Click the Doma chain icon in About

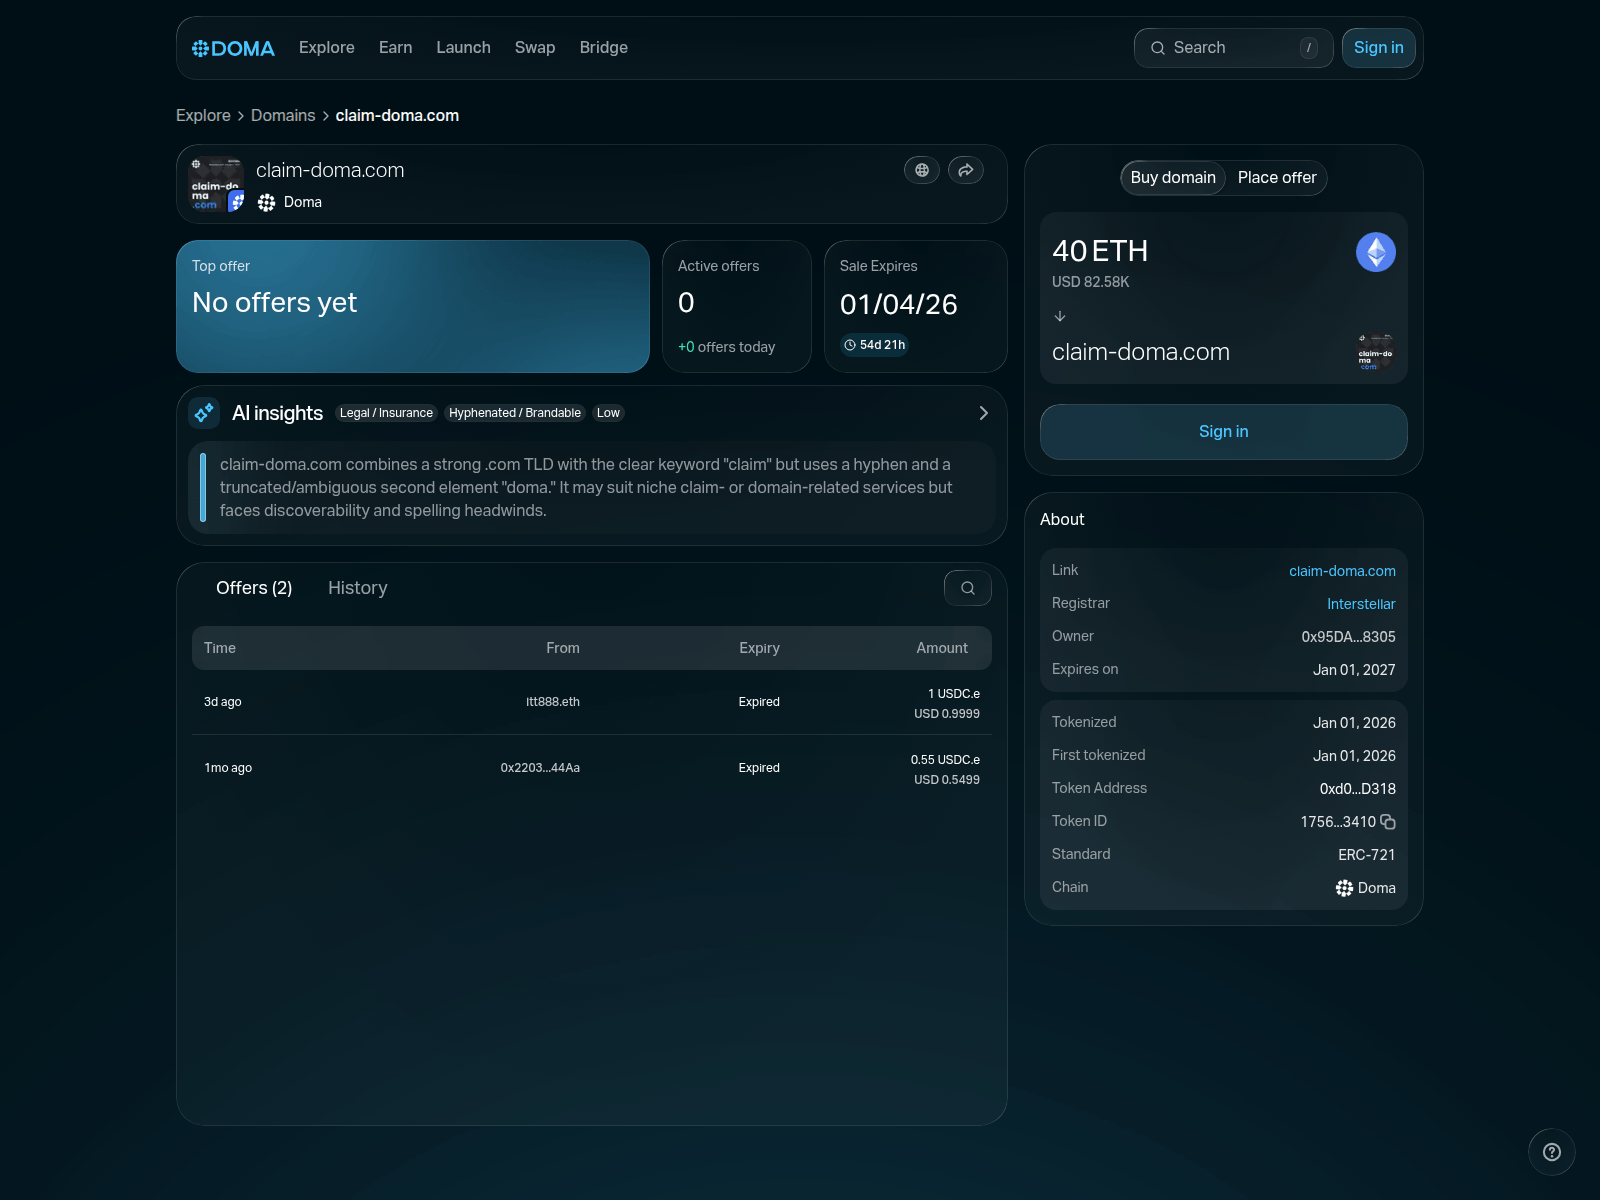point(1344,888)
